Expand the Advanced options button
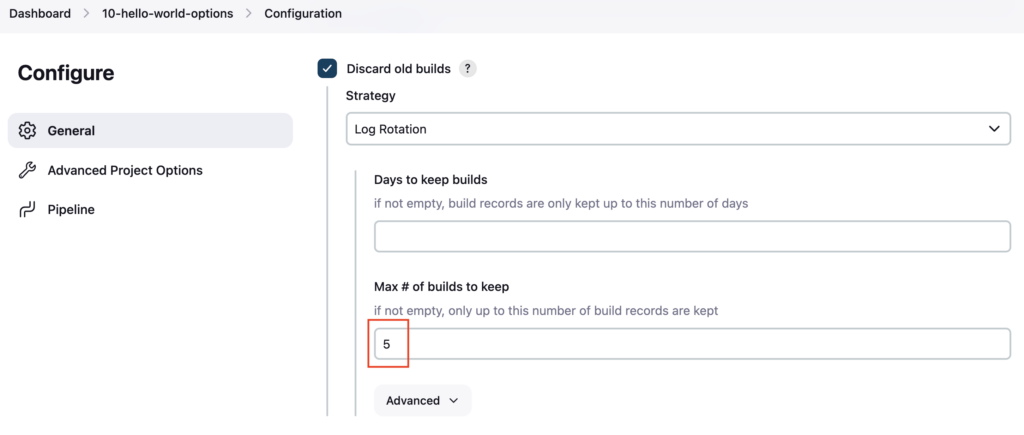 point(423,400)
